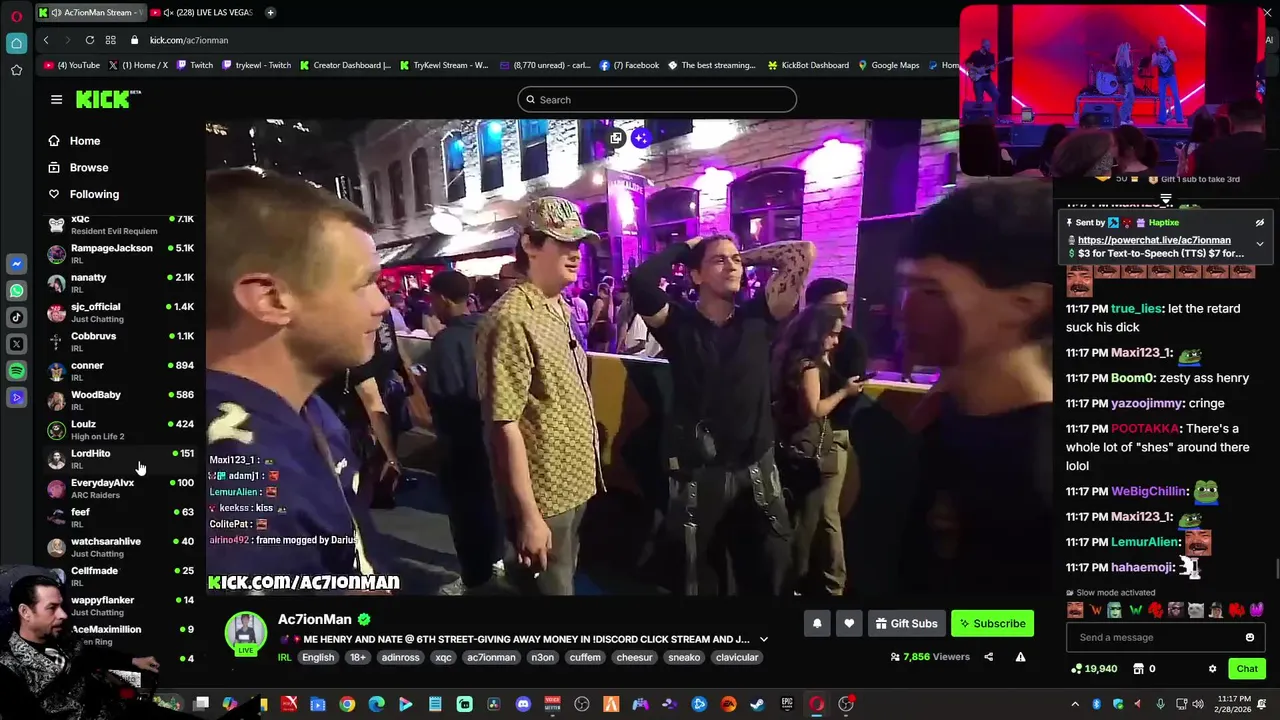Select Home in Kick sidebar
The width and height of the screenshot is (1280, 720).
[75, 141]
